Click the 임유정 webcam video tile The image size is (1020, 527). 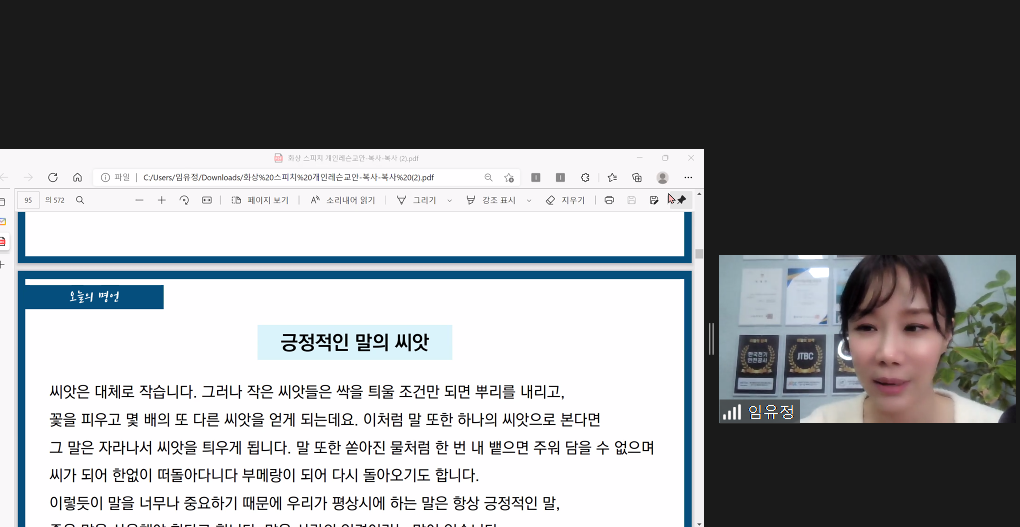point(867,339)
